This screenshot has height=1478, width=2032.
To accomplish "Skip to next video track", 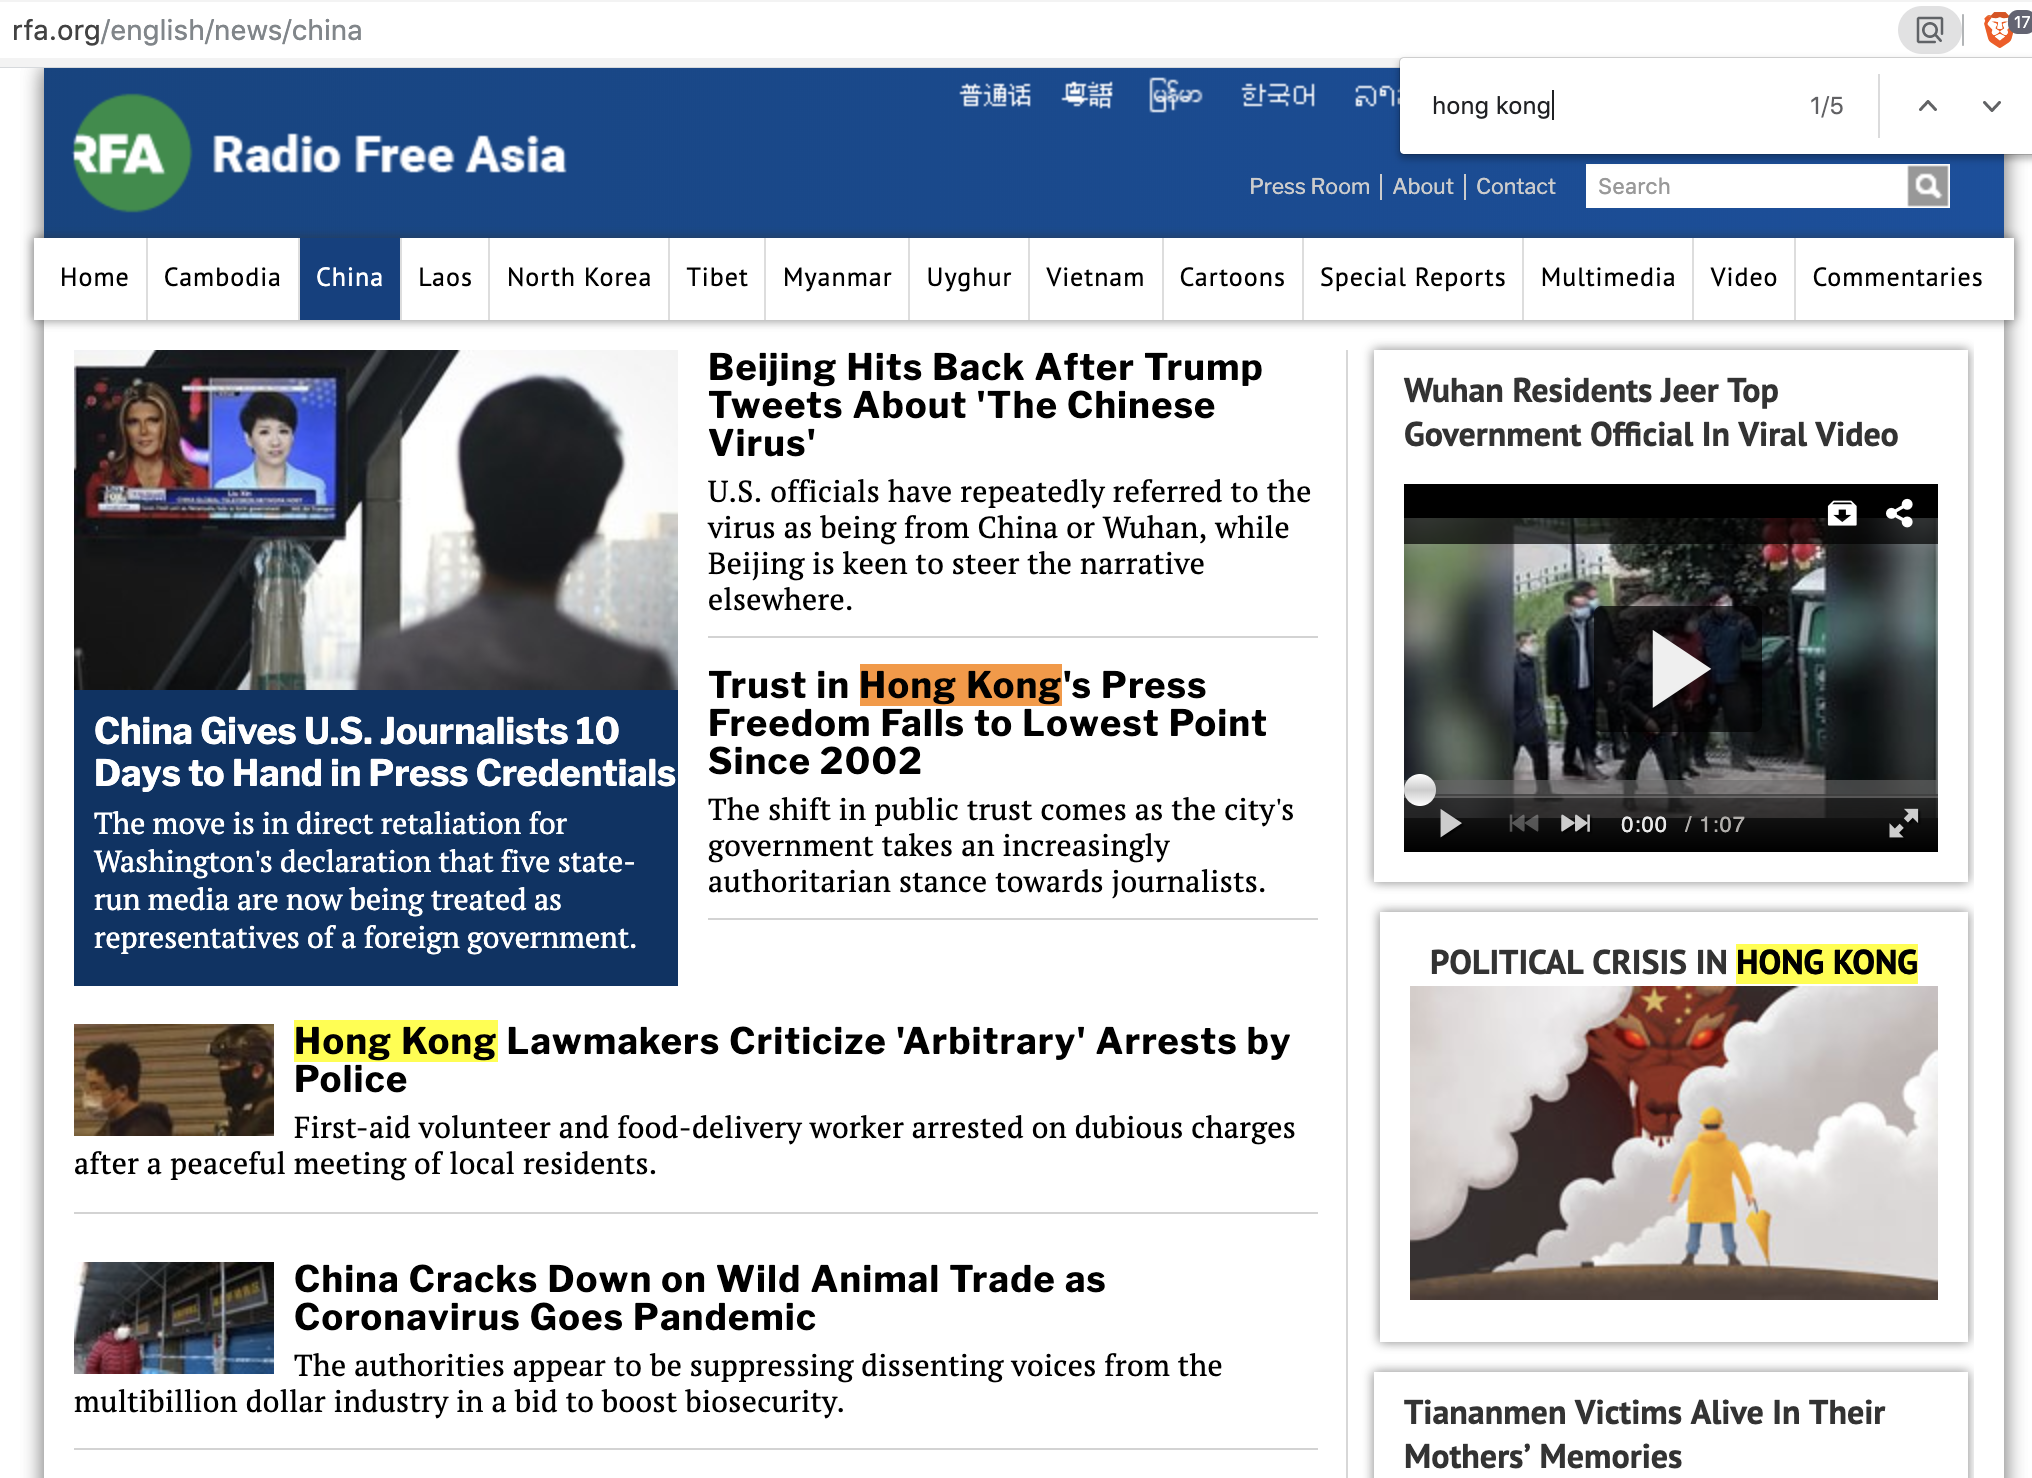I will tap(1575, 823).
